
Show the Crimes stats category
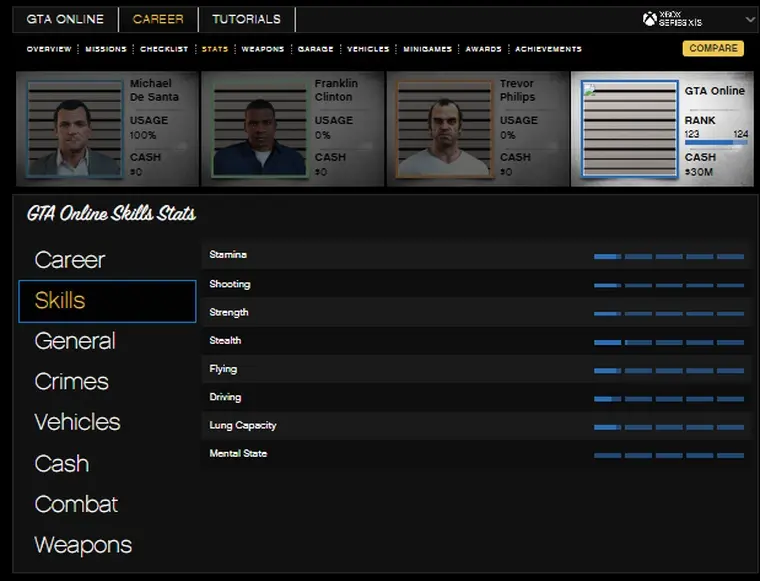(71, 382)
